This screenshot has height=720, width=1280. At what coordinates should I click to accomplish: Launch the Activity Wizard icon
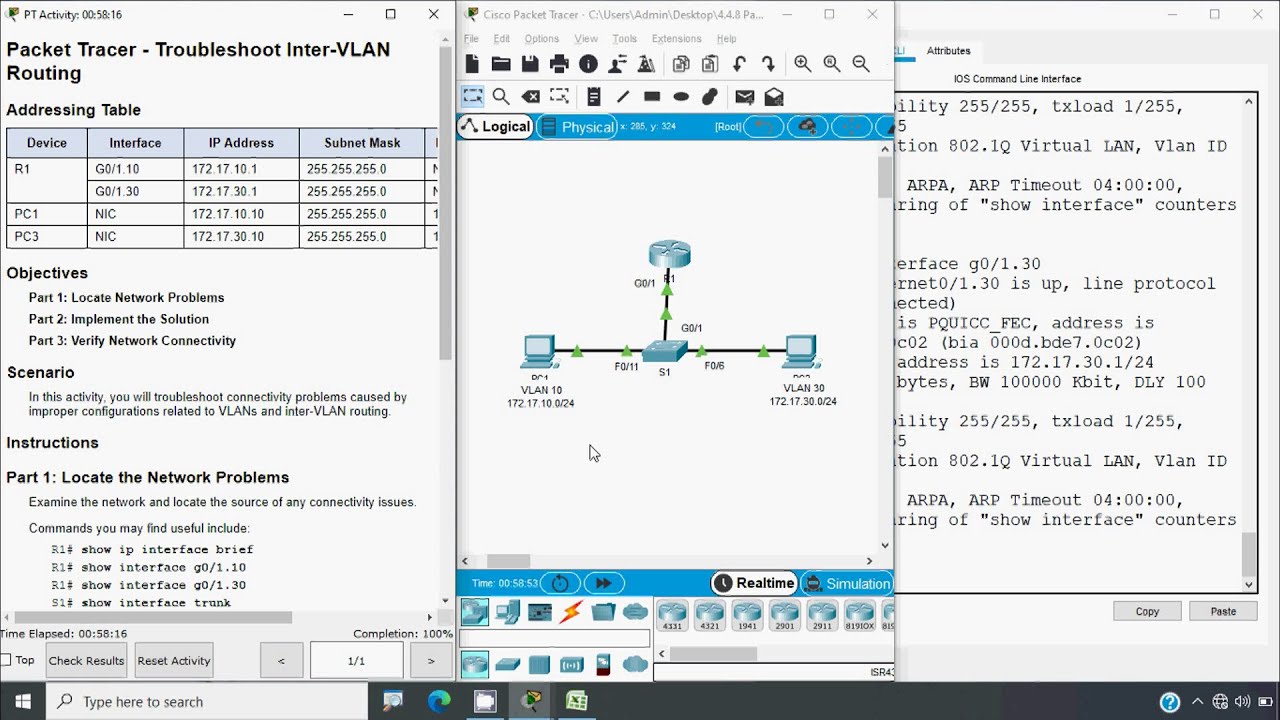pyautogui.click(x=617, y=64)
